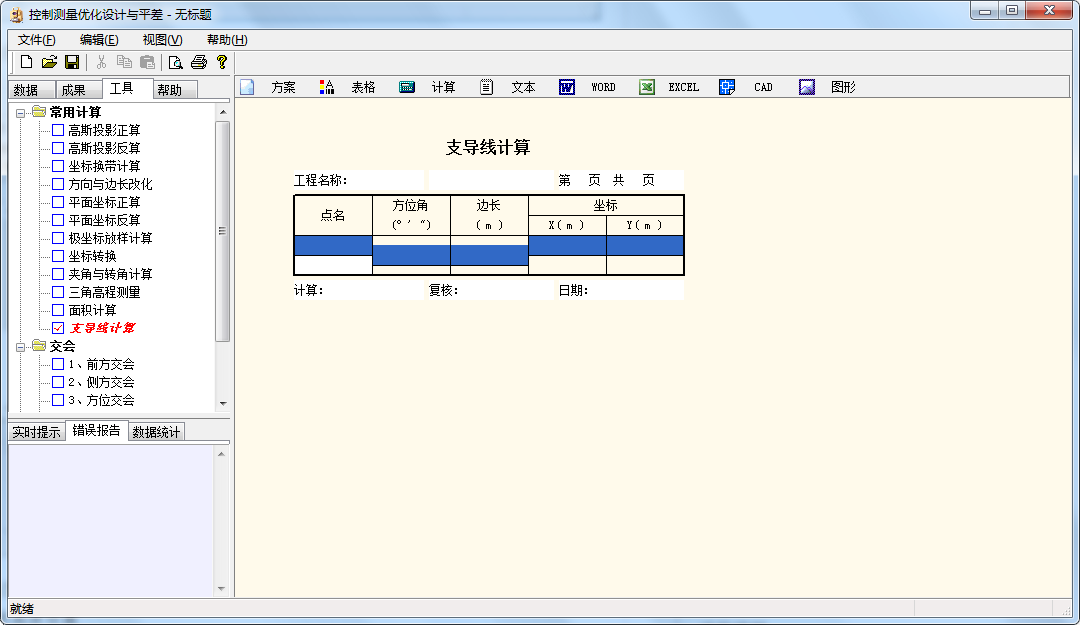Open the EXCEL export icon
Screen dimensions: 1080x625
click(647, 87)
